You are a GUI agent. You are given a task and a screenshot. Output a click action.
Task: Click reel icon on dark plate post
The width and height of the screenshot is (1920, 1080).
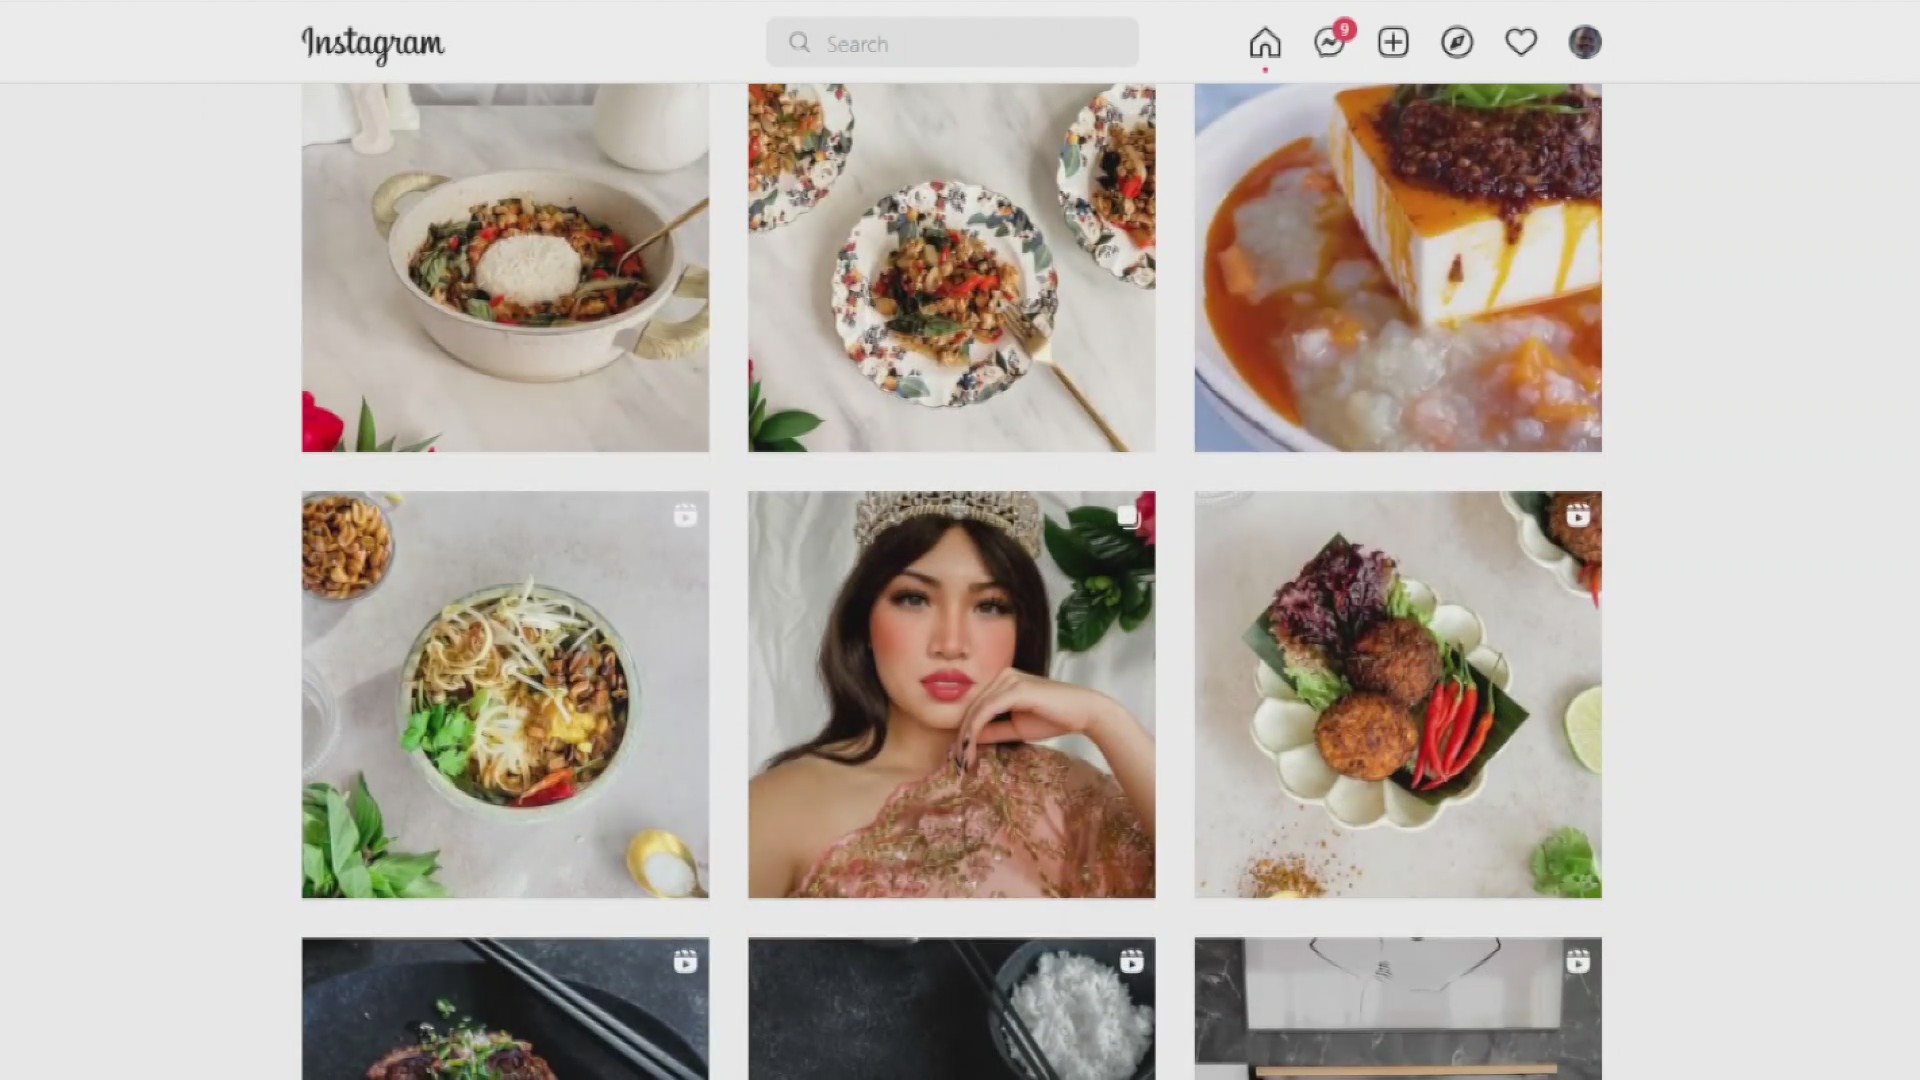click(685, 962)
